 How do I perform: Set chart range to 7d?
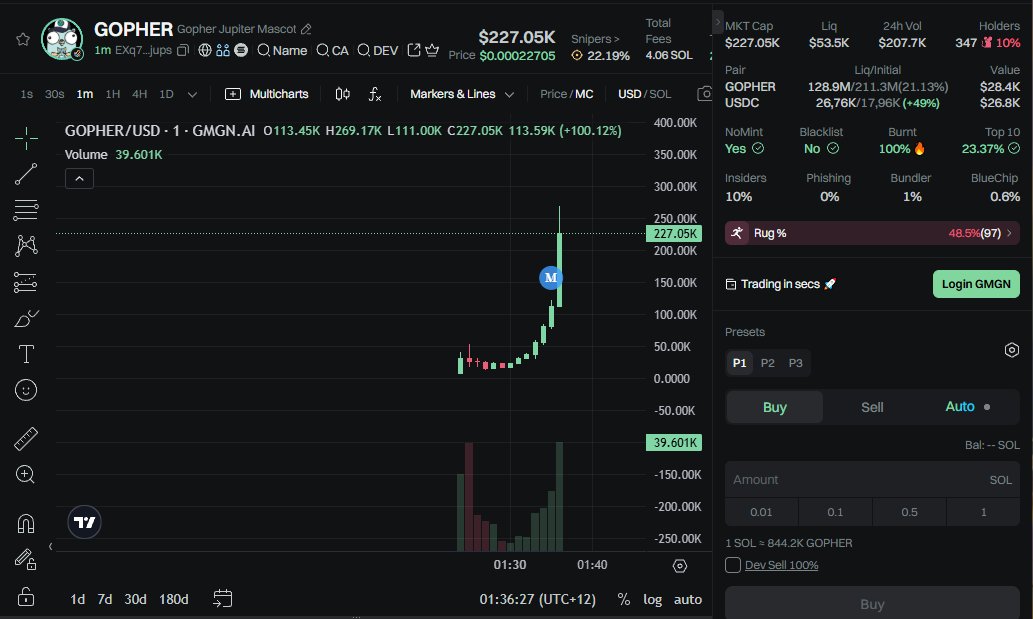105,599
